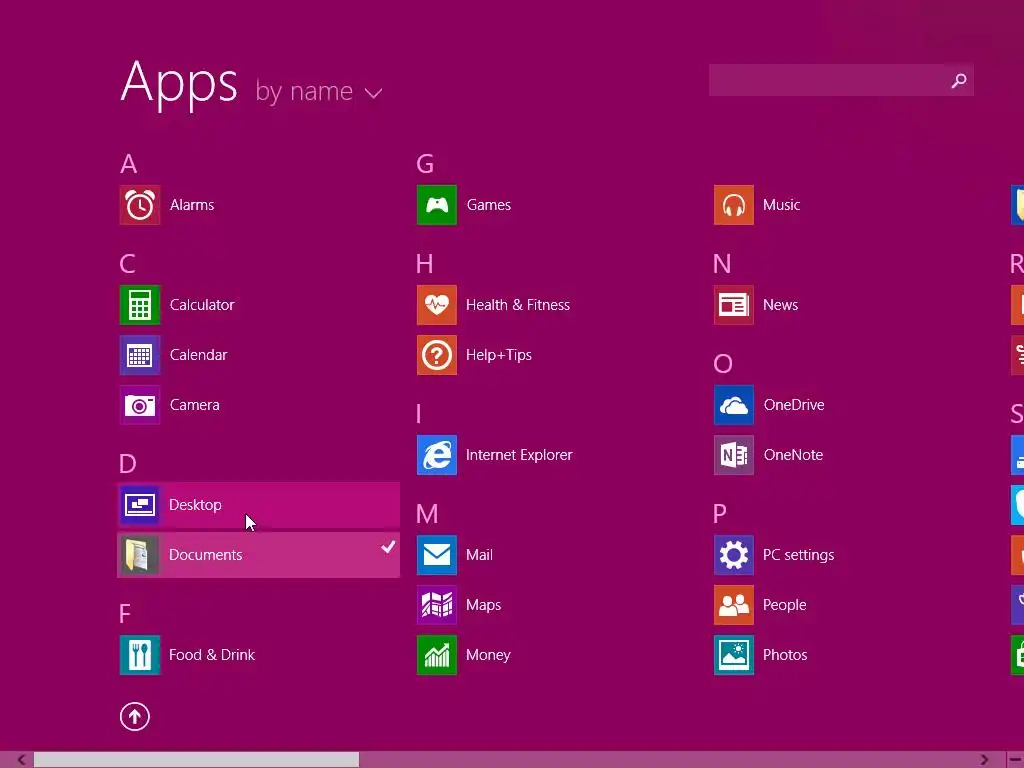
Task: Start the Camera app icon
Action: point(140,405)
